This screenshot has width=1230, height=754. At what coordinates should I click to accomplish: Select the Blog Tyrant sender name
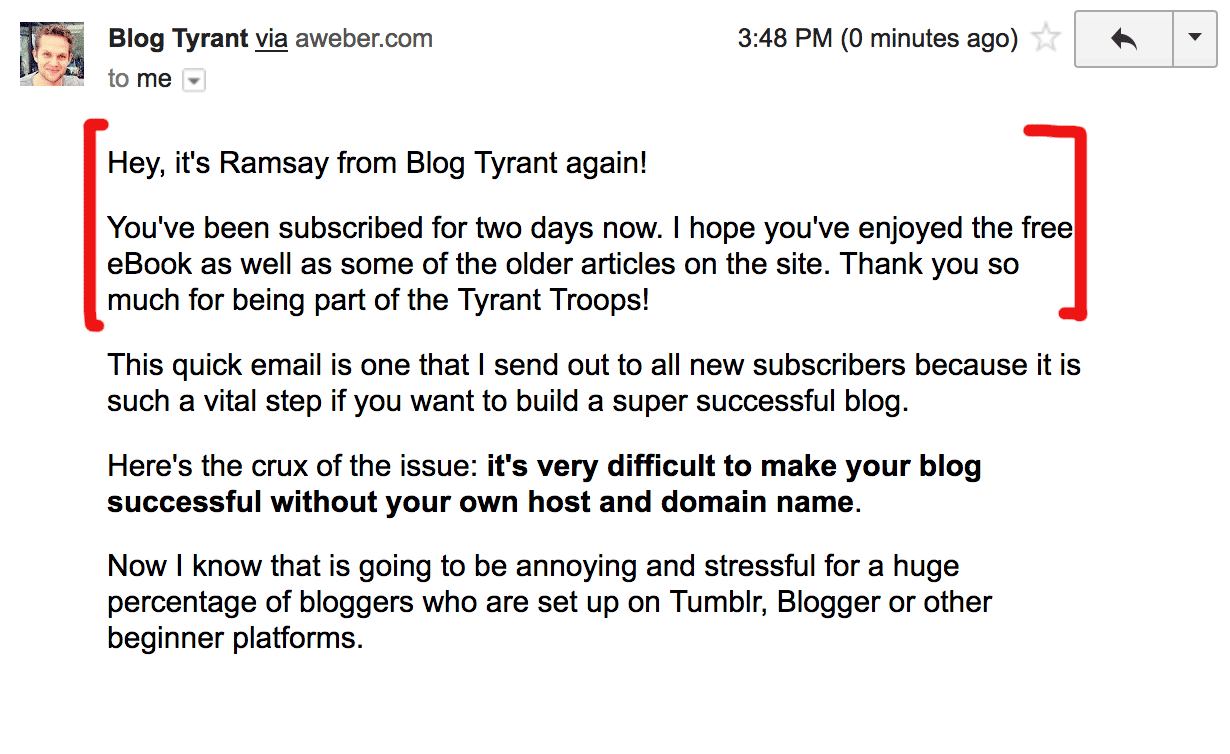pyautogui.click(x=178, y=39)
